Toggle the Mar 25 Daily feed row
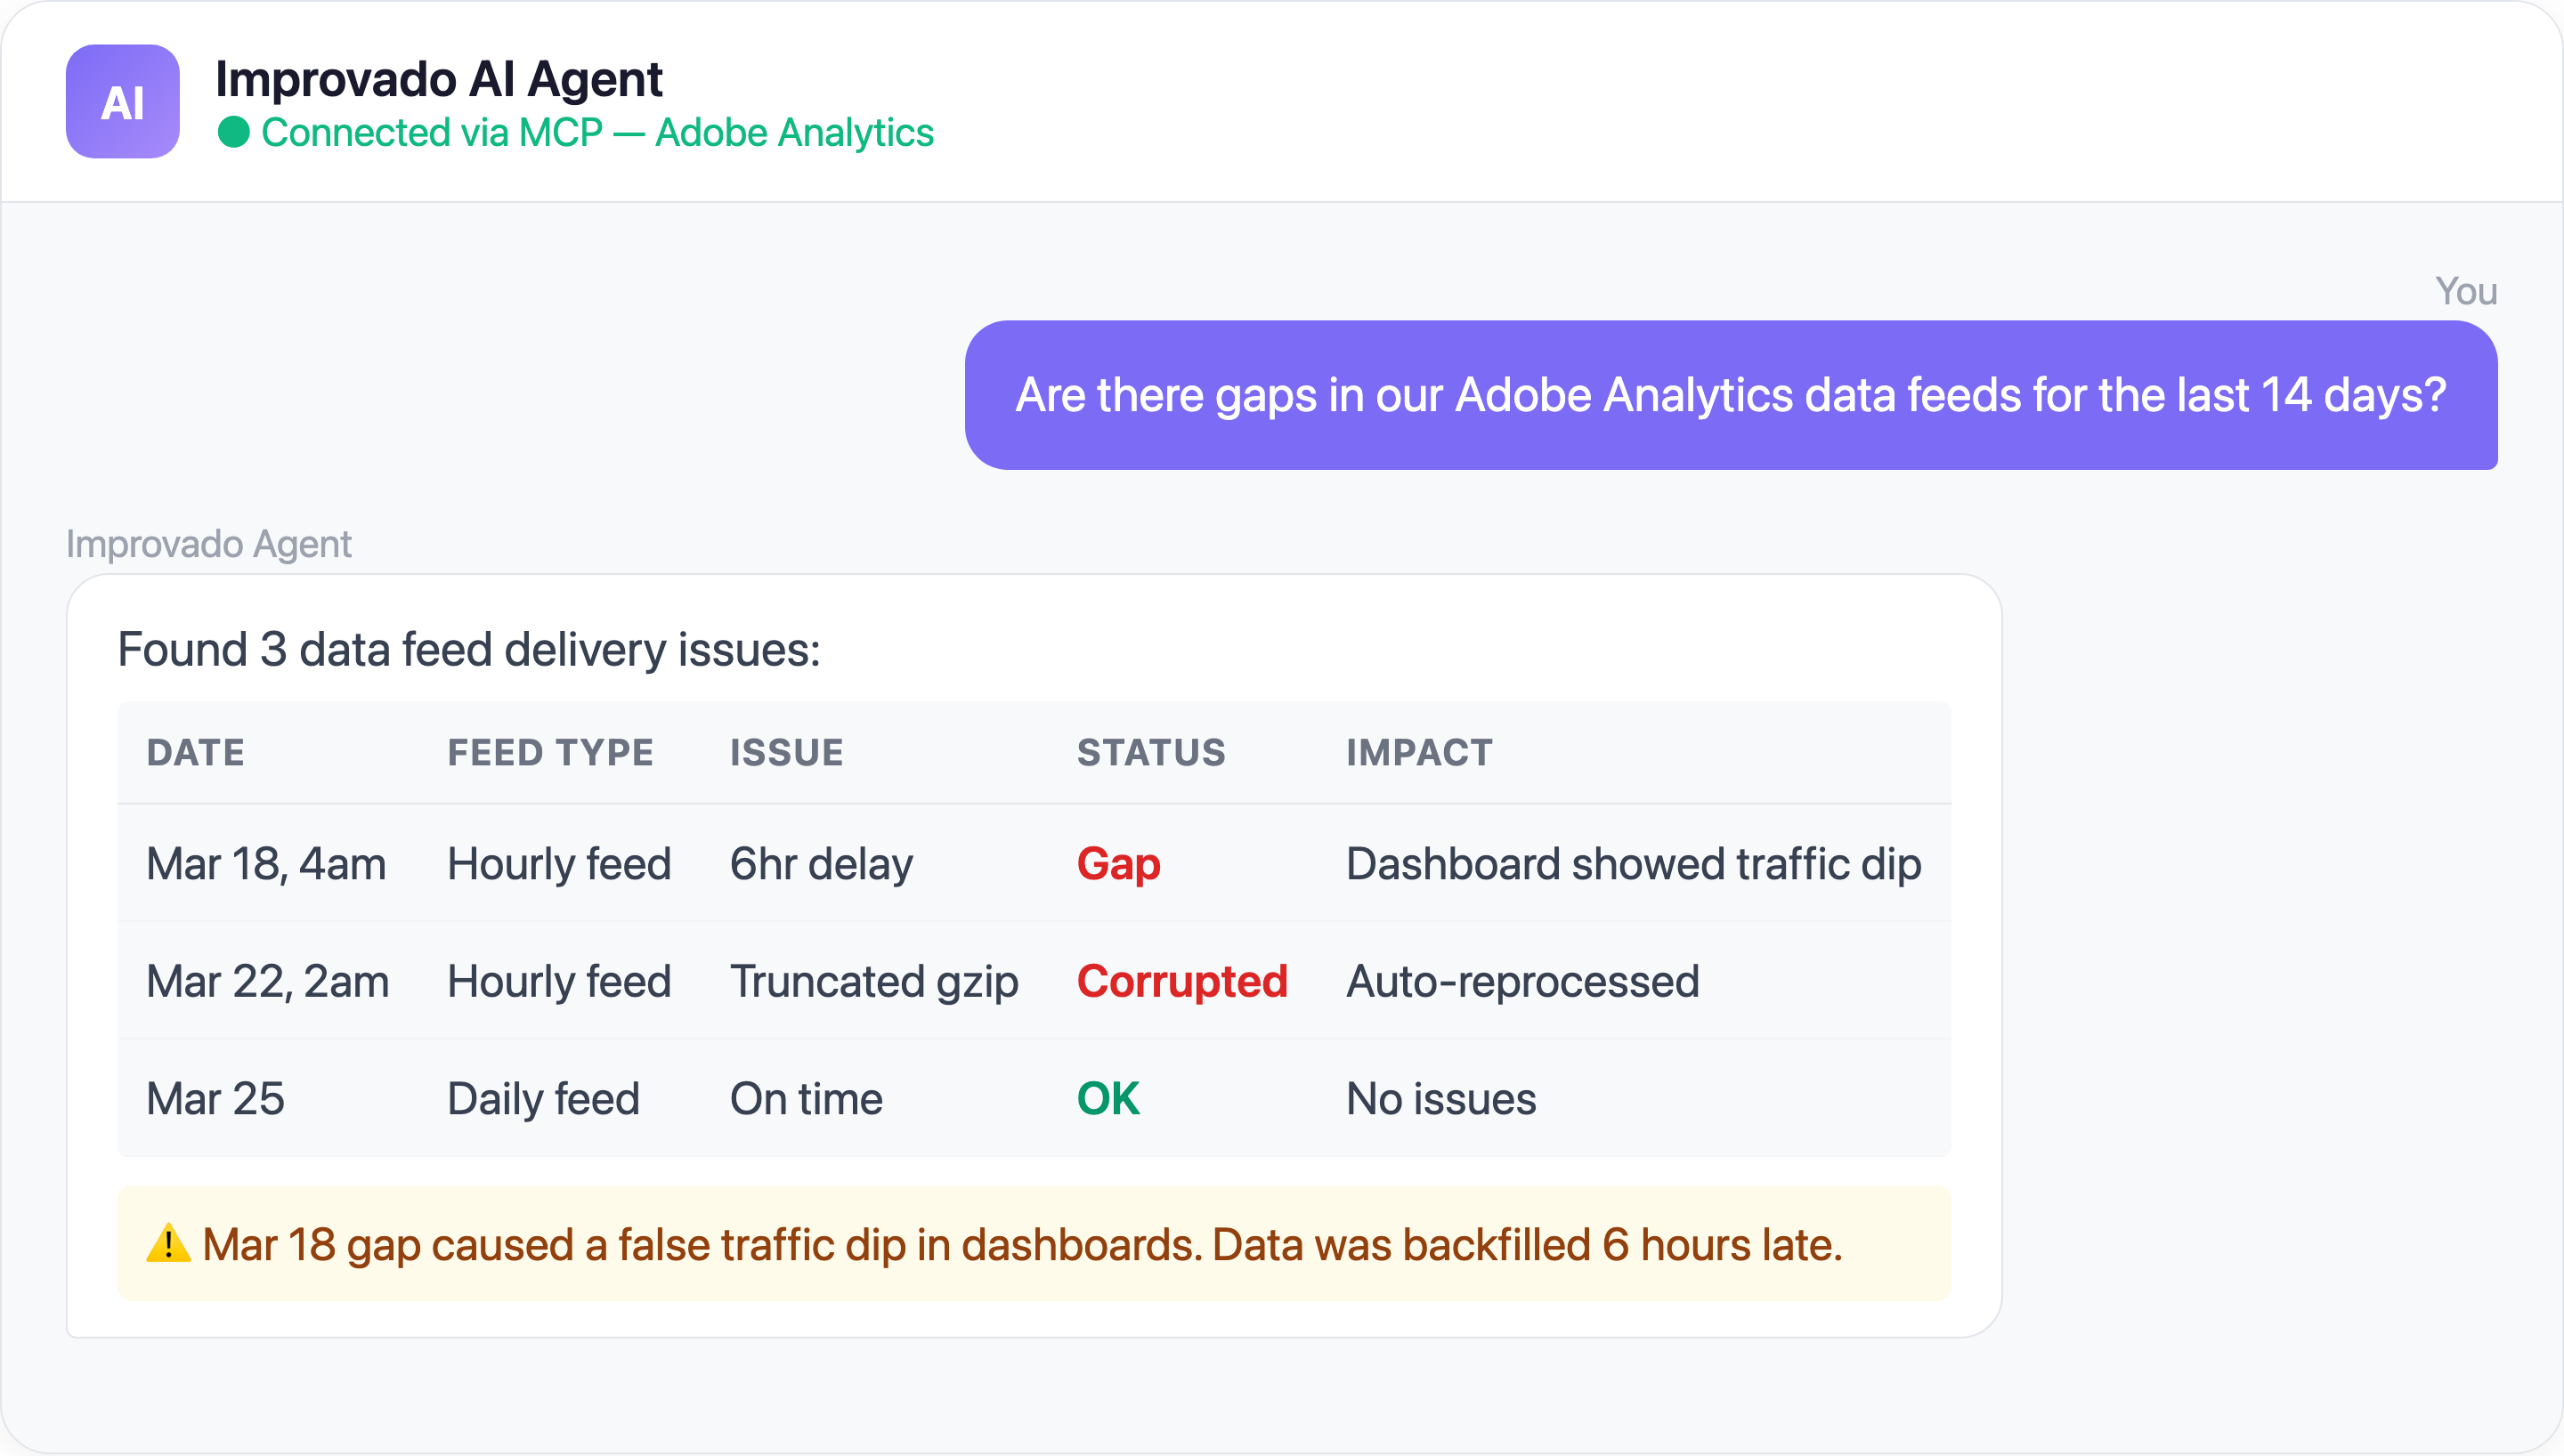Viewport: 2564px width, 1456px height. (x=1030, y=1097)
